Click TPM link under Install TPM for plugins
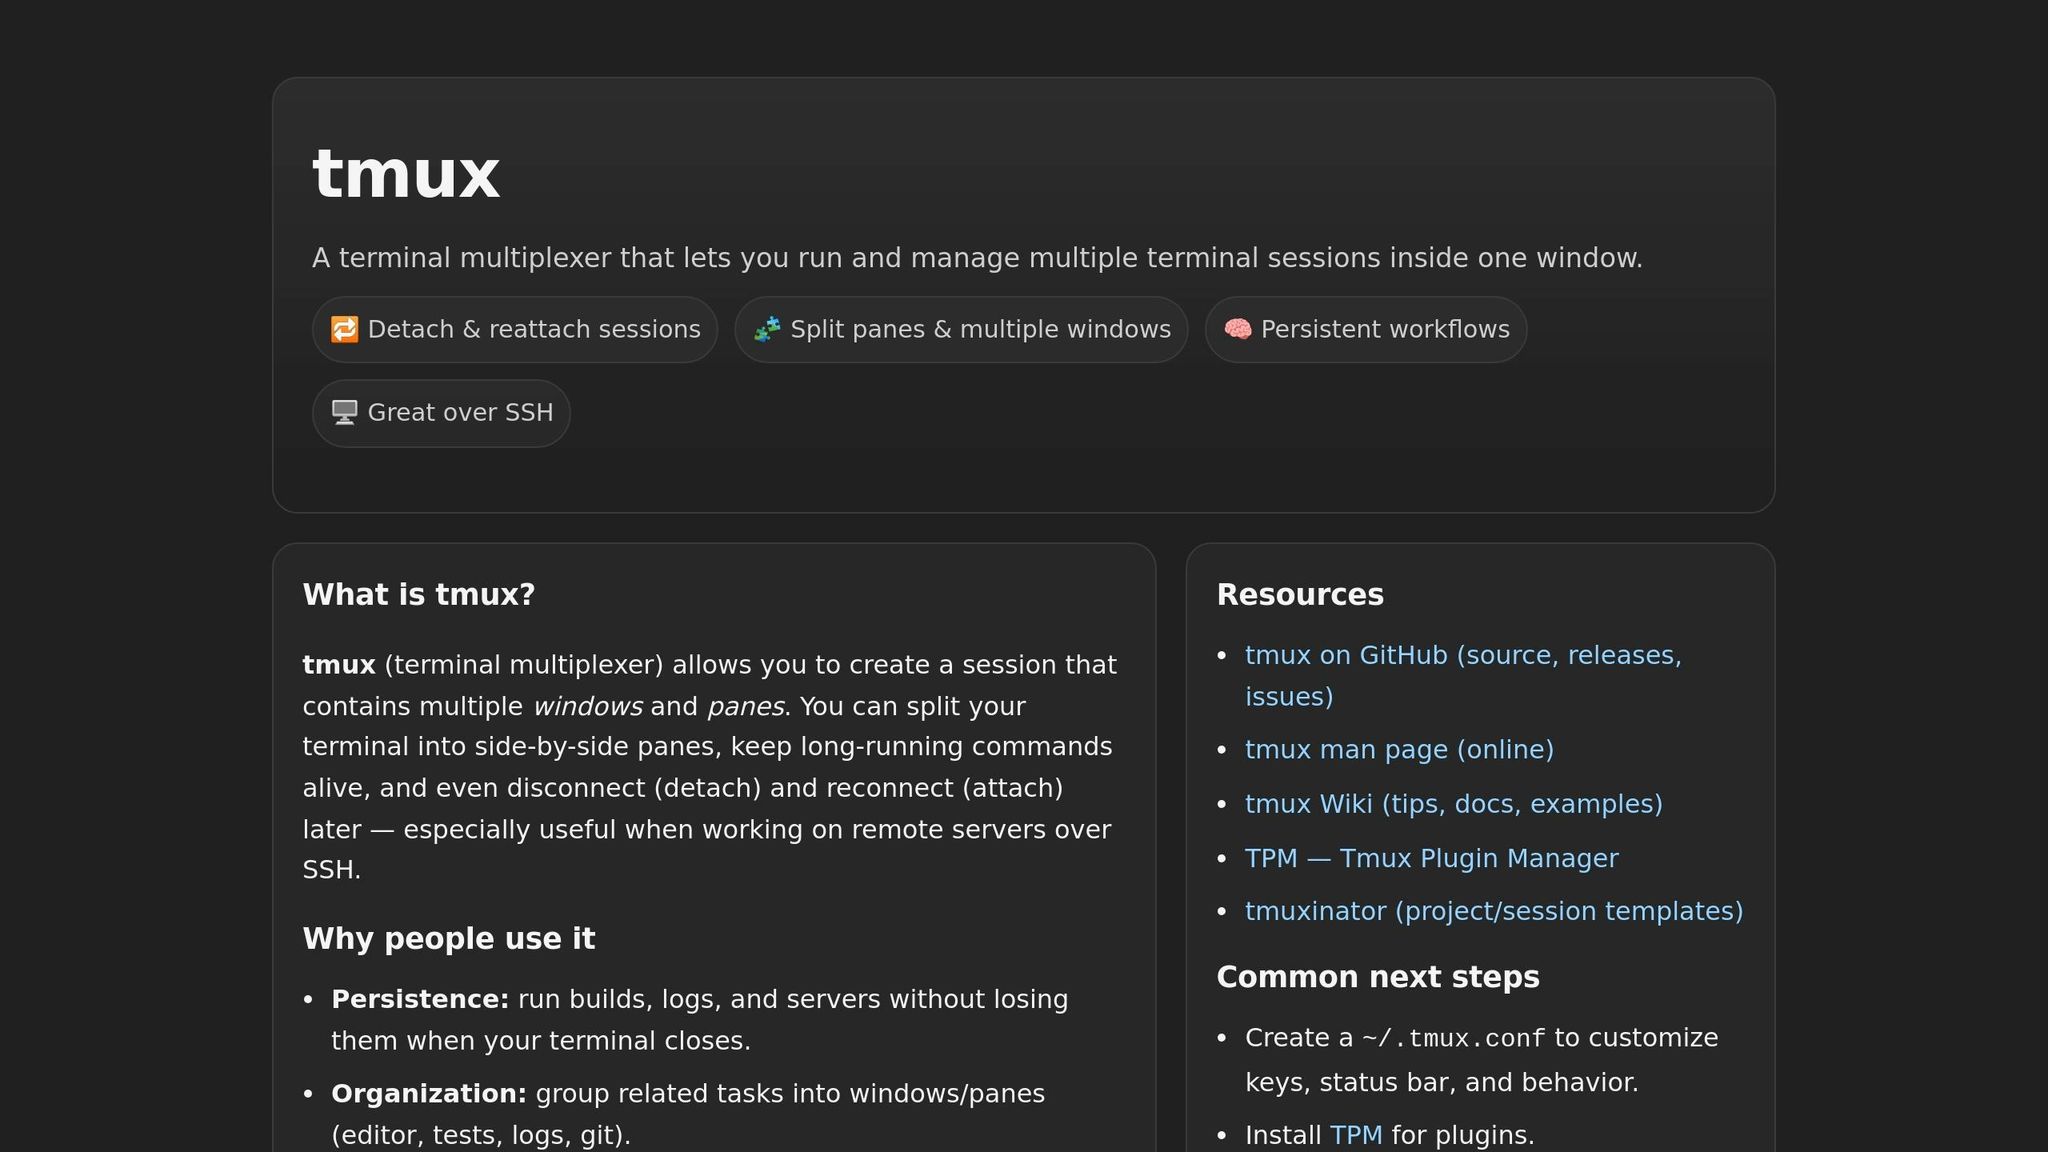Viewport: 2048px width, 1152px height. point(1355,1134)
